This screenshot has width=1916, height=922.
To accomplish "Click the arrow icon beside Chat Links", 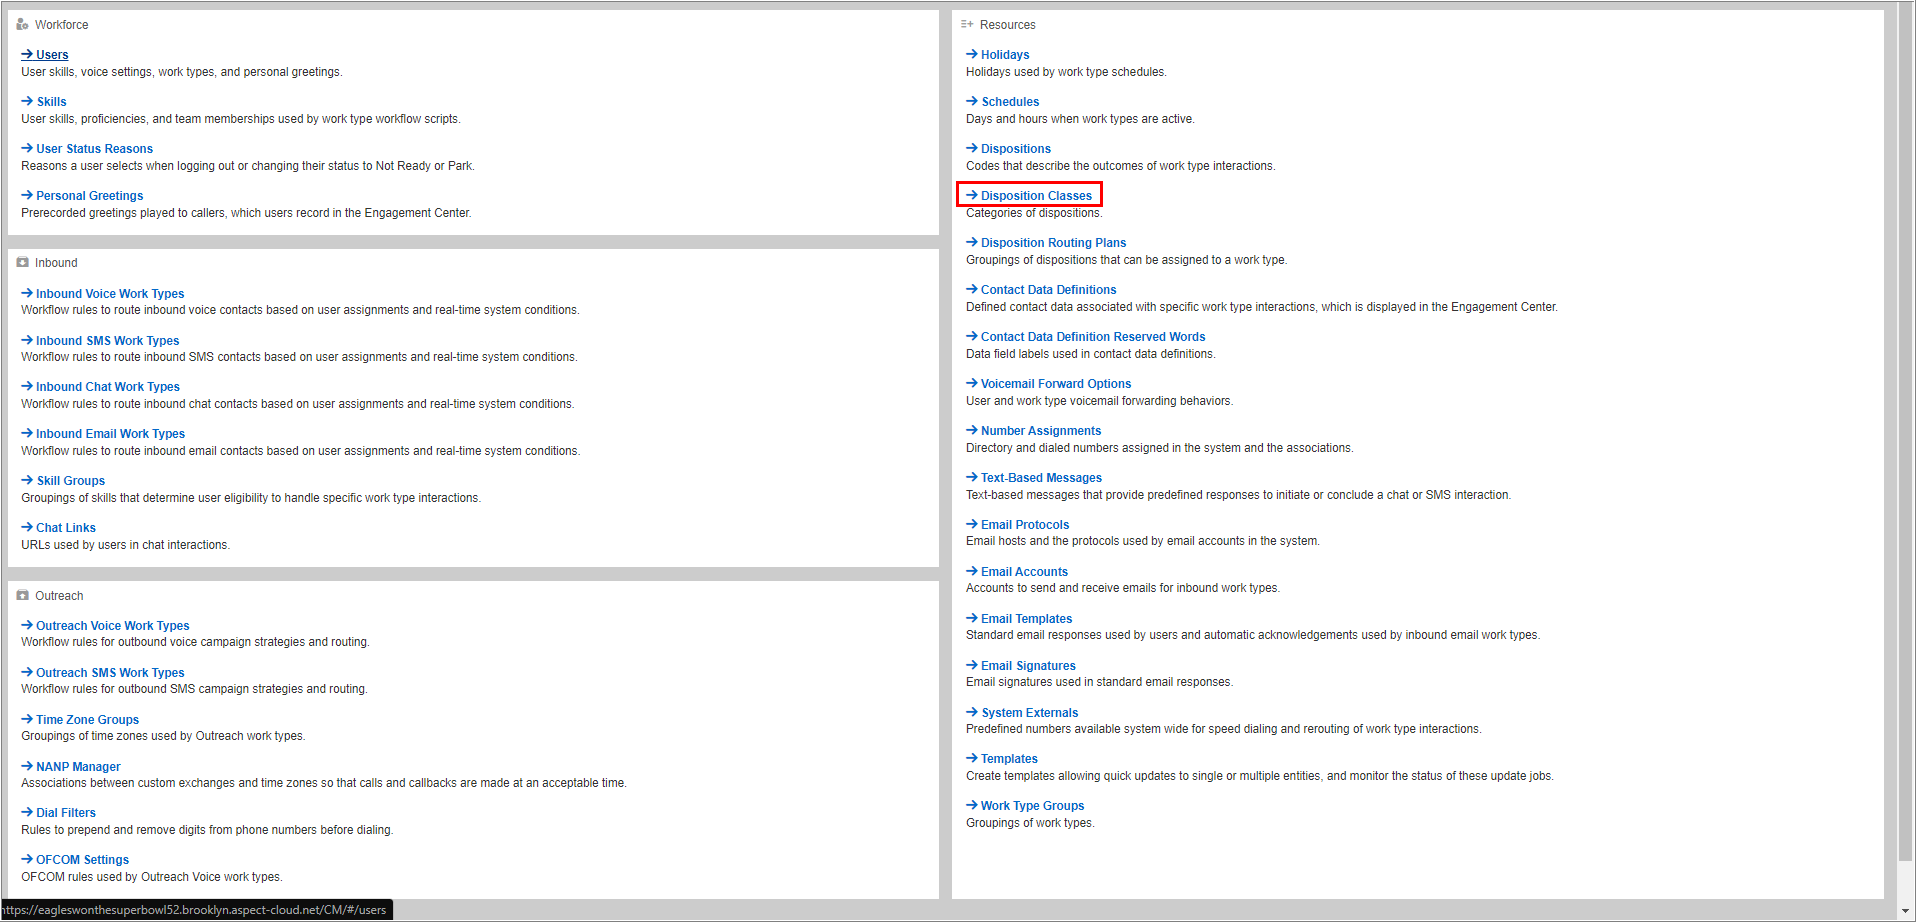I will pos(25,527).
